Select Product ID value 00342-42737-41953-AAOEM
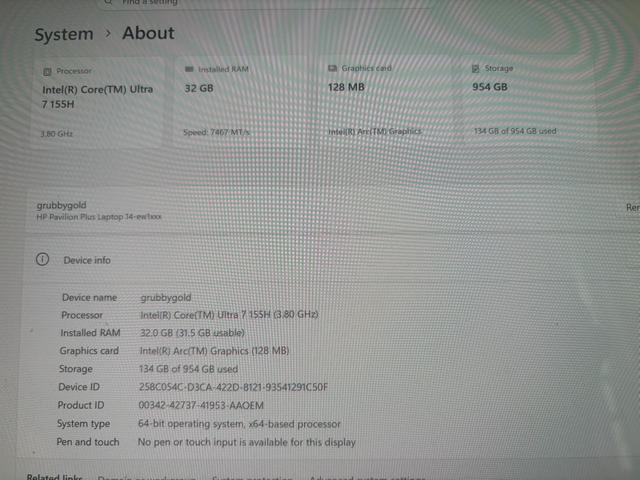 [201, 405]
